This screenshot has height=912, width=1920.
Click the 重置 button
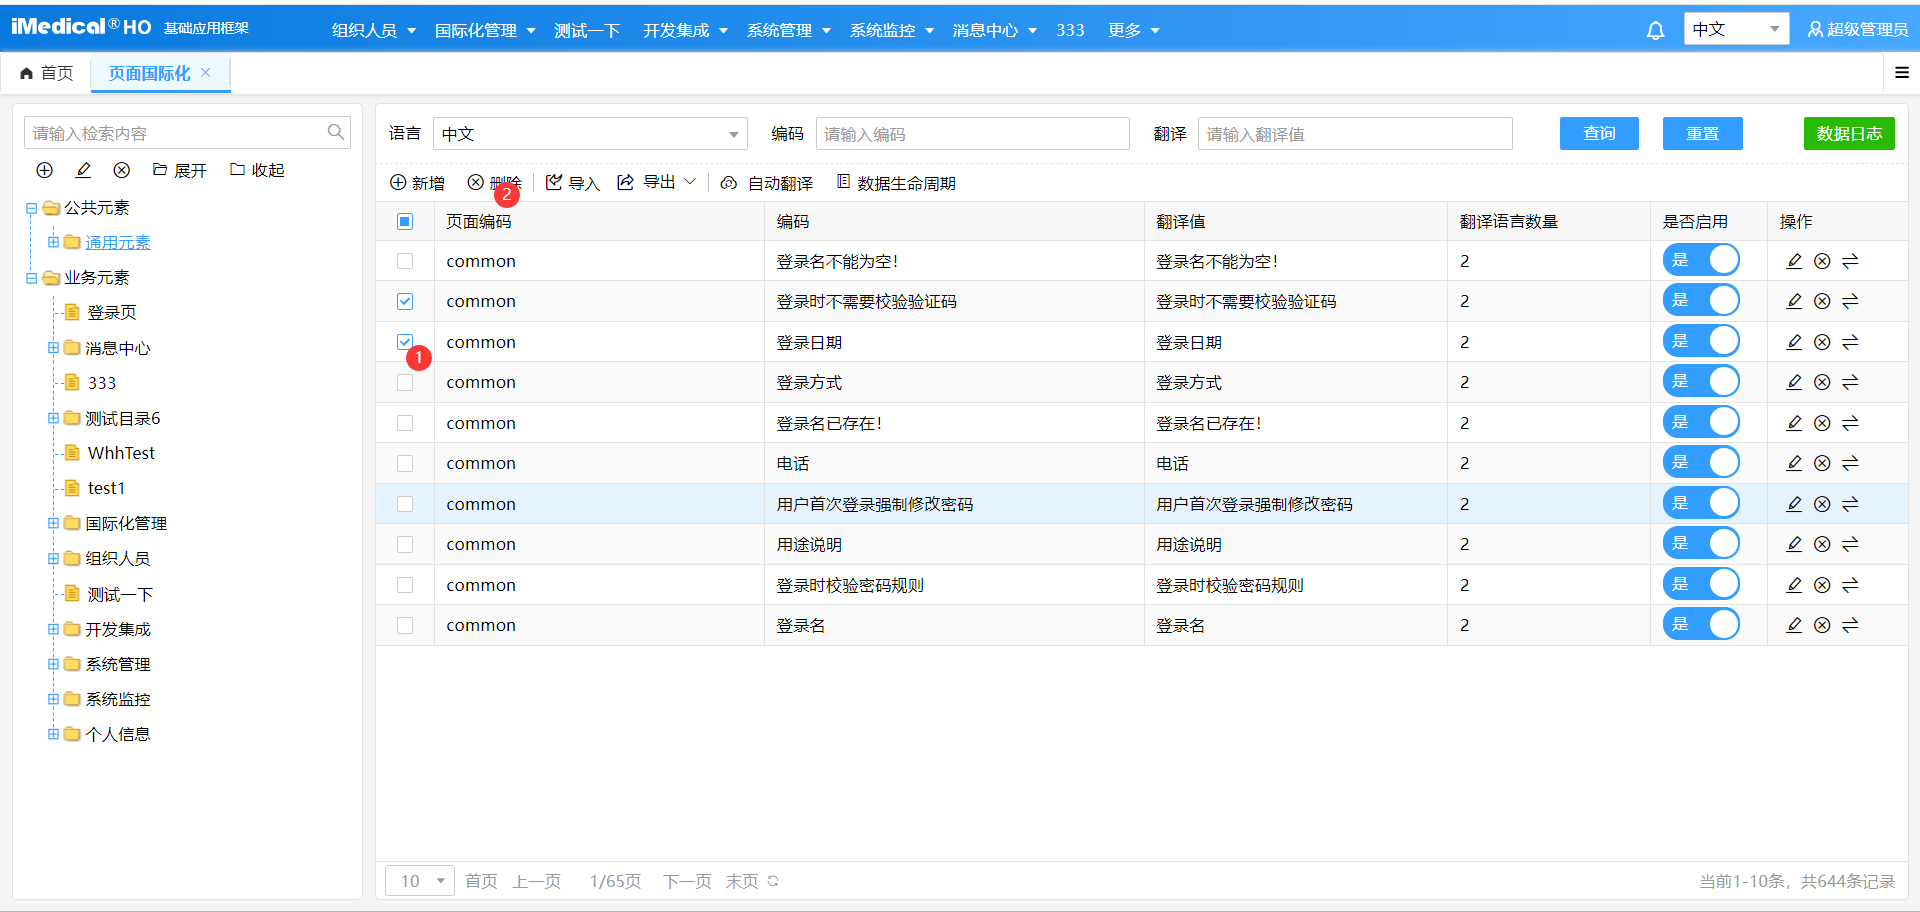(1702, 133)
